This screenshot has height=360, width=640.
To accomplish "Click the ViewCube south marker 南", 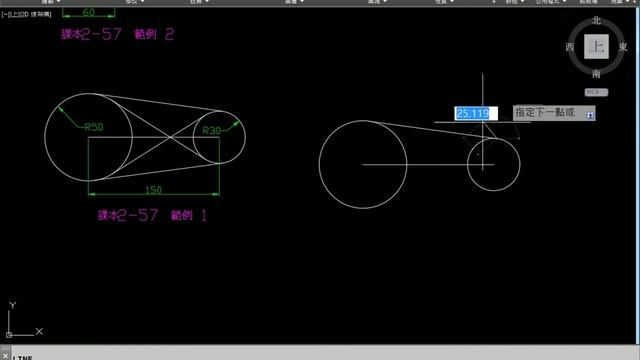I will 596,74.
